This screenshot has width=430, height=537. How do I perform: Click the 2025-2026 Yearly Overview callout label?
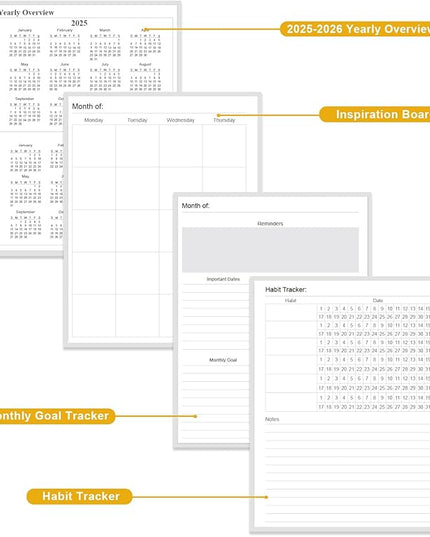(x=355, y=29)
